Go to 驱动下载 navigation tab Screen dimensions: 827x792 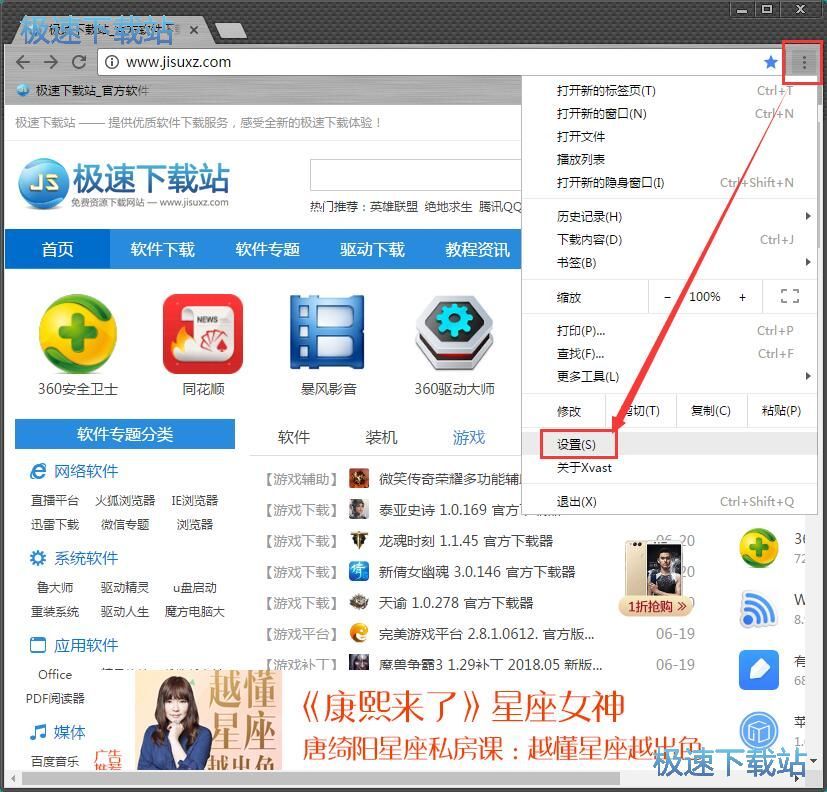click(x=372, y=249)
